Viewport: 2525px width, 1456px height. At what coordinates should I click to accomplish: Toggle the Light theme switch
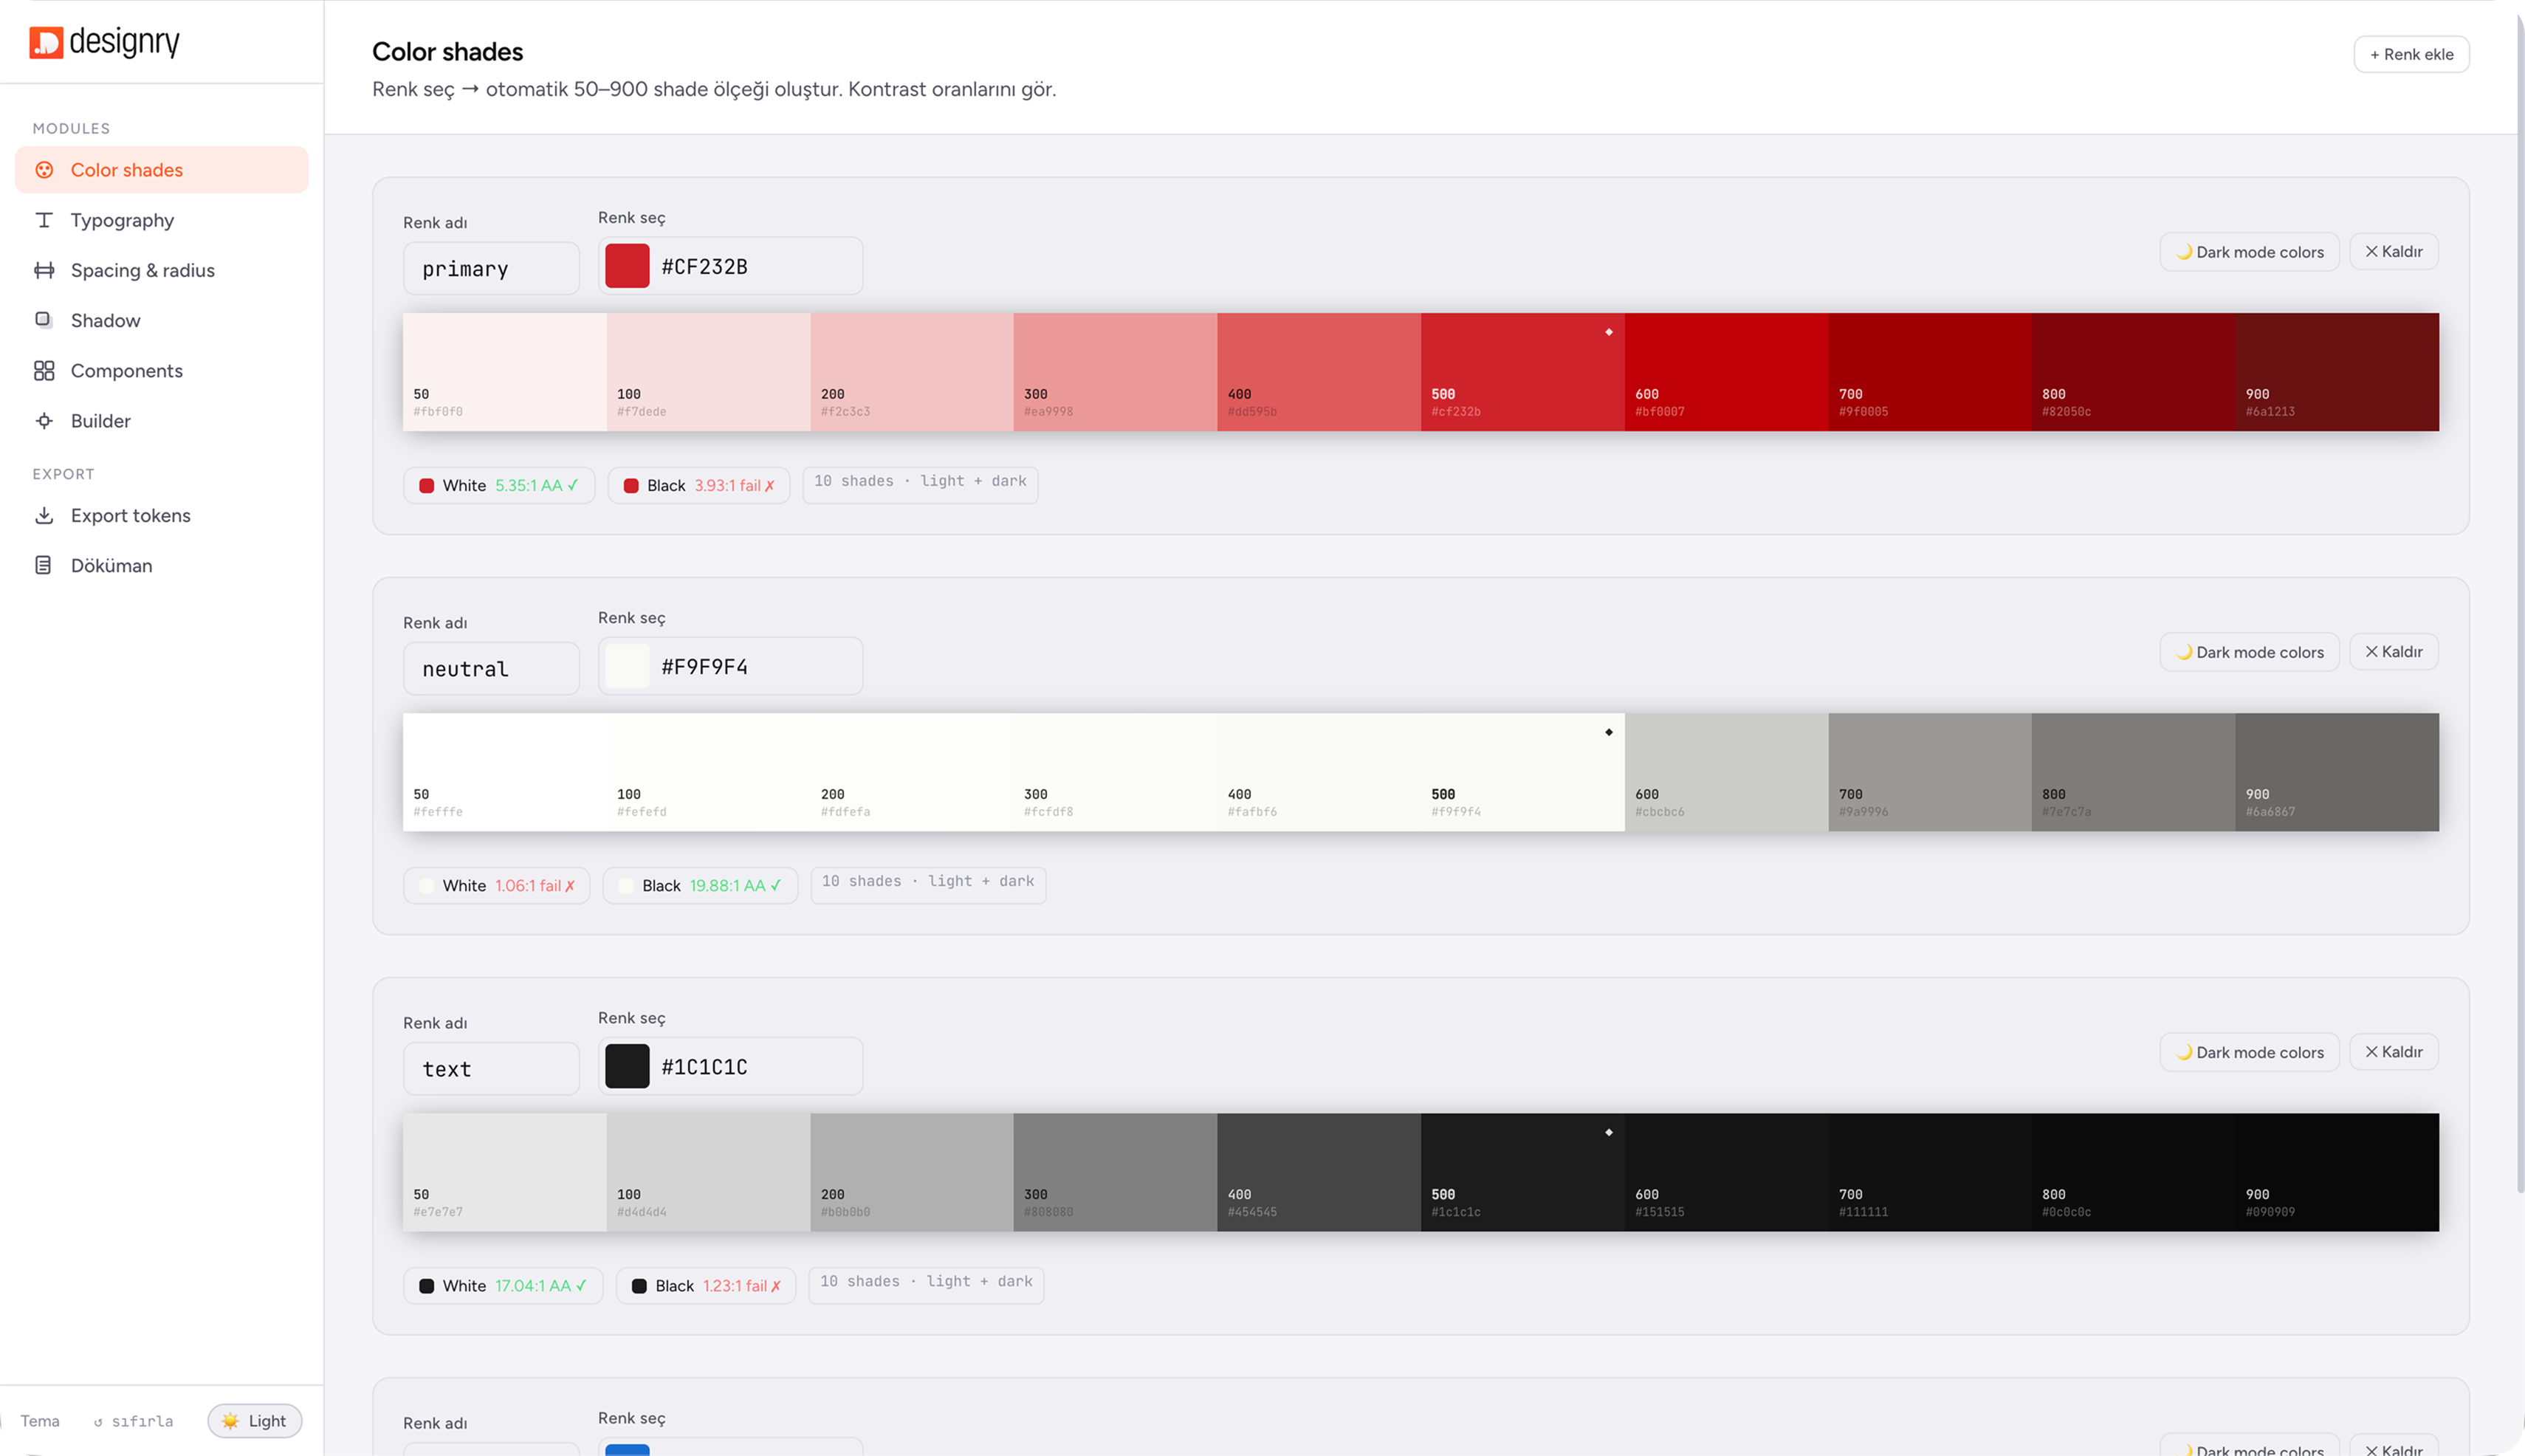(x=255, y=1420)
